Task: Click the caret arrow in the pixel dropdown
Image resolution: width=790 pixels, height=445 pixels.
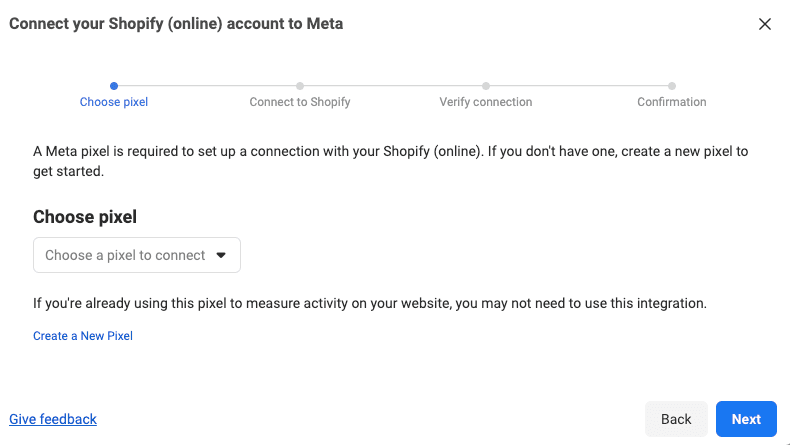Action: 221,255
